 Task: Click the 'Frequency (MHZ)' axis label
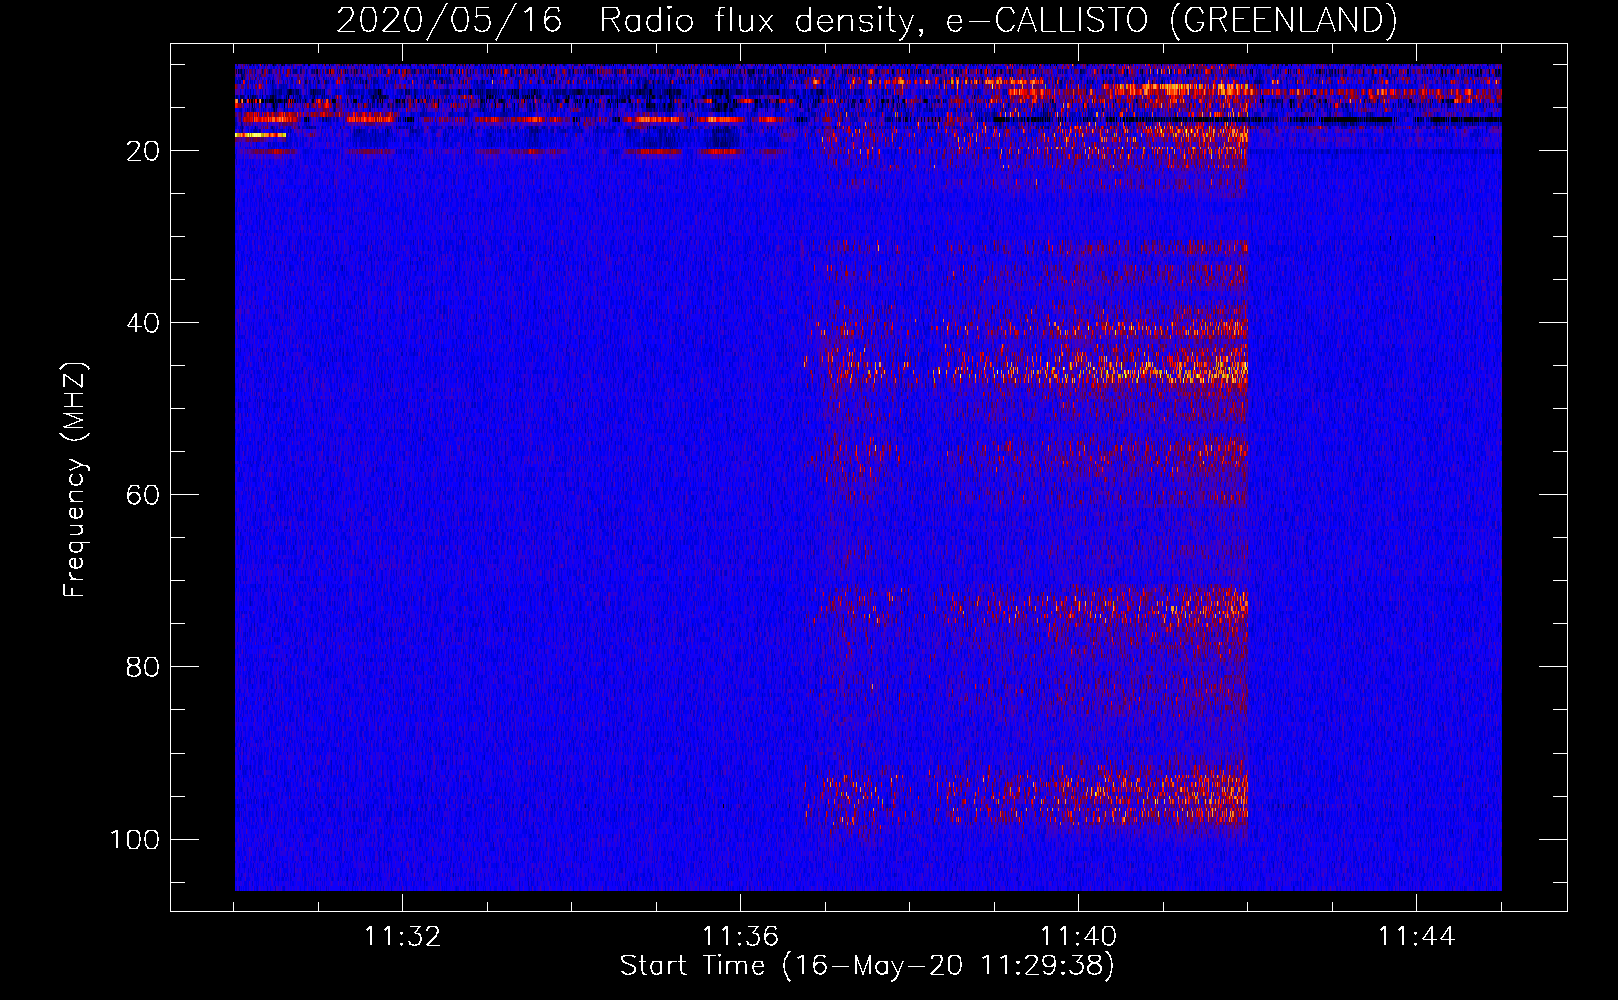[75, 480]
